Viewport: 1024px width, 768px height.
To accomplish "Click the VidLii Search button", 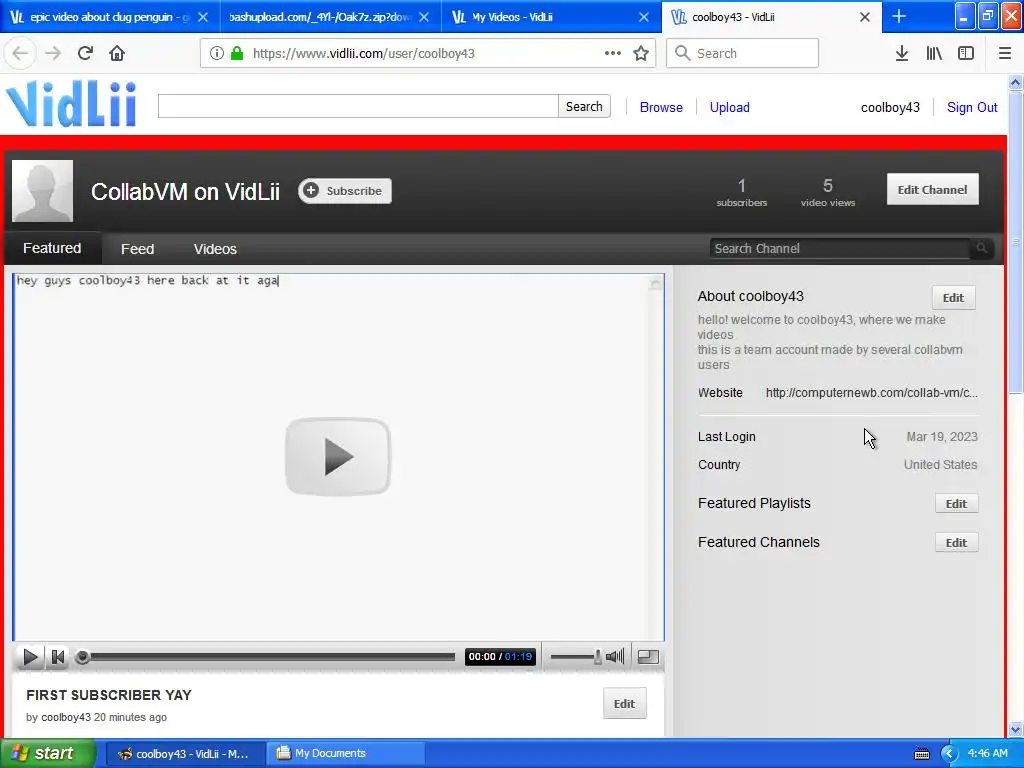I will pos(584,106).
